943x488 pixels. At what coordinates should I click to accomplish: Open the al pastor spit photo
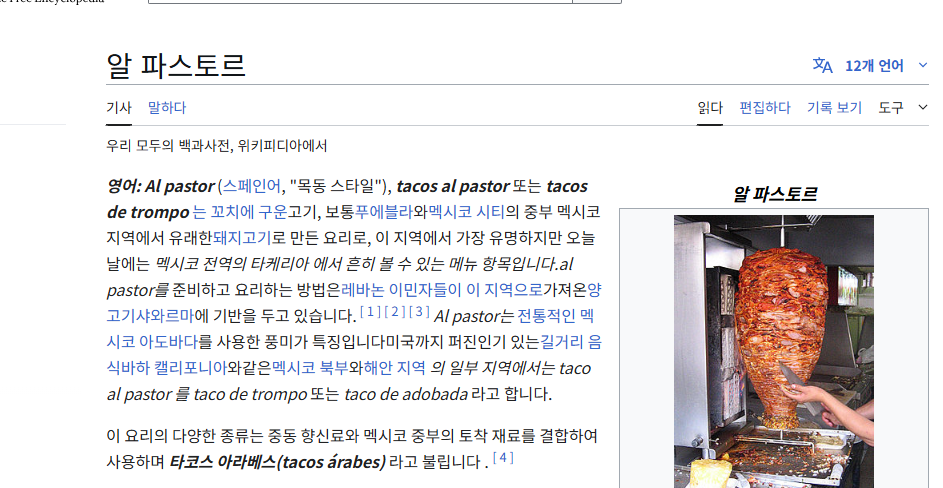click(773, 351)
